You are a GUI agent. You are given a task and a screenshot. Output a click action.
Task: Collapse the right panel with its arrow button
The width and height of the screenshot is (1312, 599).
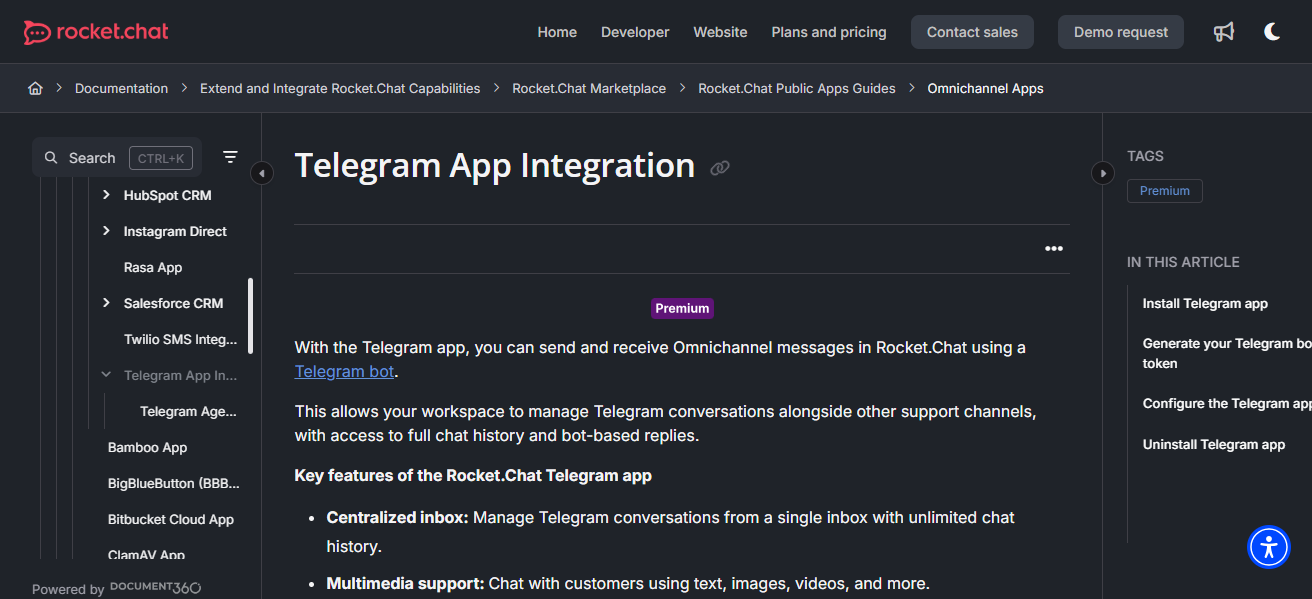click(1102, 173)
